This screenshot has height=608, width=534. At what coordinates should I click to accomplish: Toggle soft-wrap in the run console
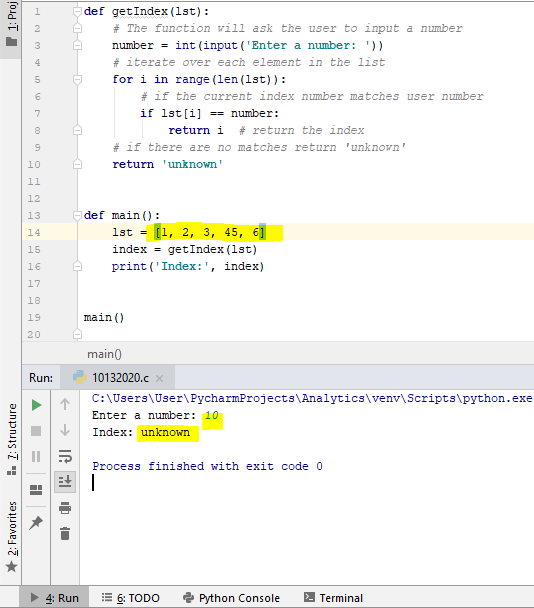(x=65, y=456)
